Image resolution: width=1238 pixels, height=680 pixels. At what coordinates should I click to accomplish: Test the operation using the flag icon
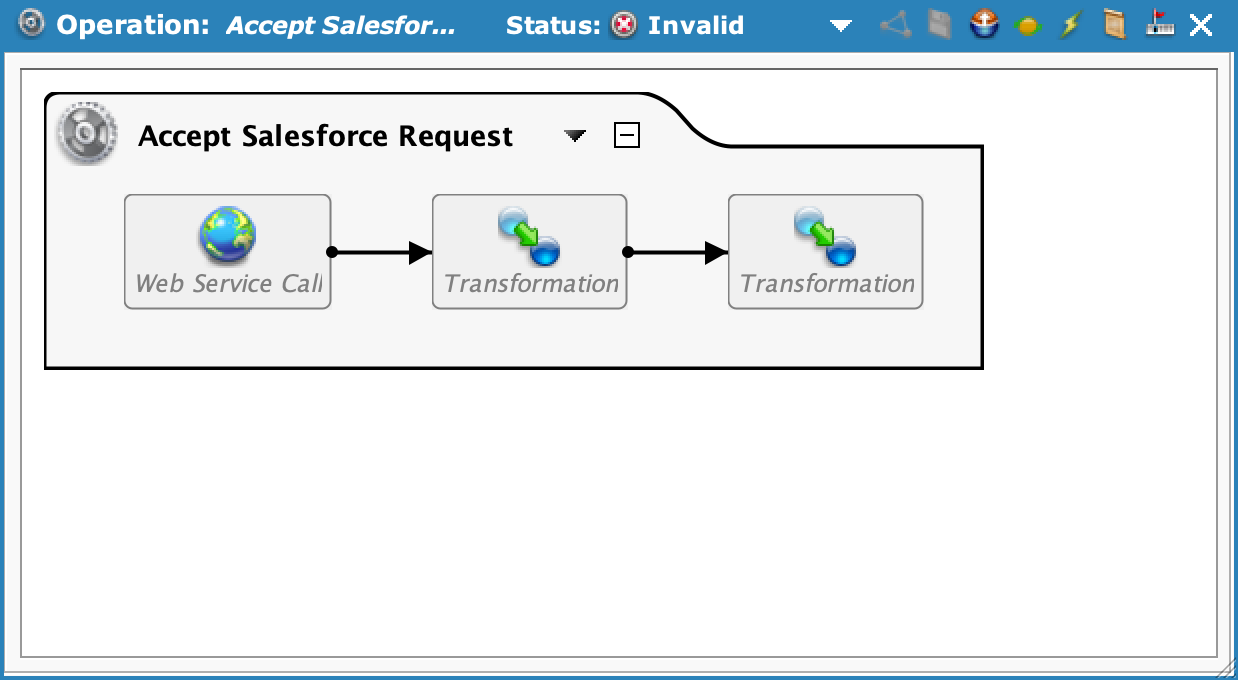1157,25
